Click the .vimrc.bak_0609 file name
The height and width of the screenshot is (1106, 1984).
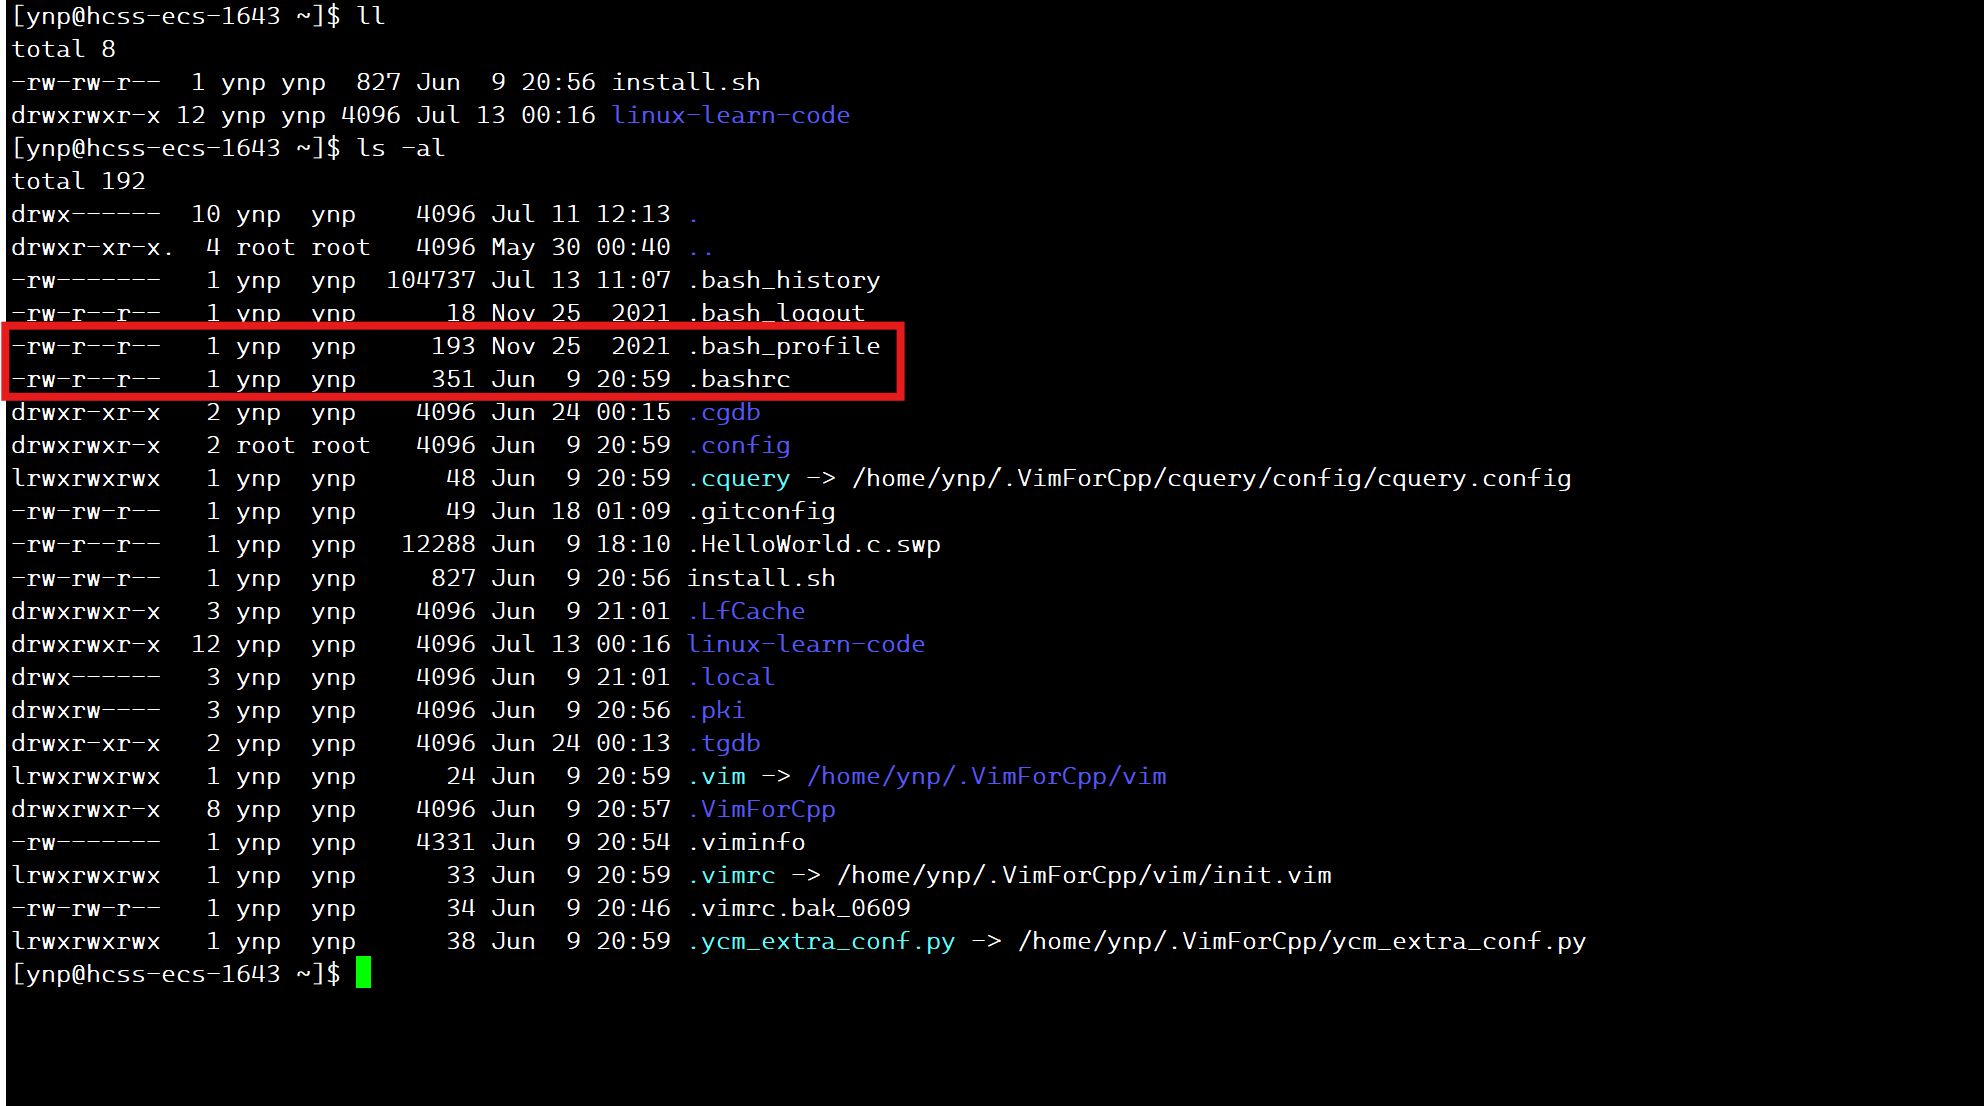[800, 909]
